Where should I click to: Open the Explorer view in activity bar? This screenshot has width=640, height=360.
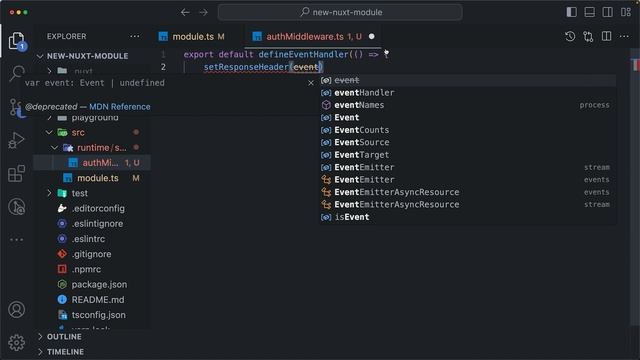pos(17,41)
